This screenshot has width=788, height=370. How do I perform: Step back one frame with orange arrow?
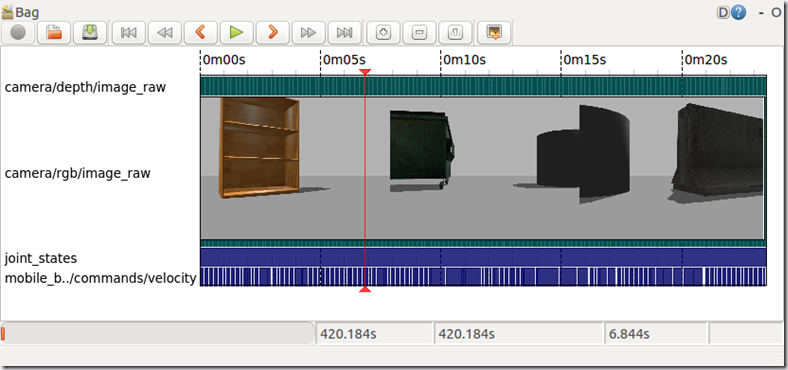pyautogui.click(x=201, y=33)
